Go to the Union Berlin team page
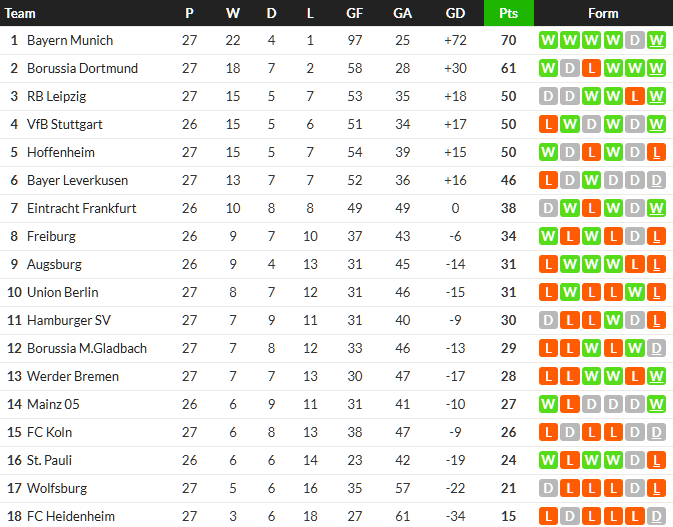This screenshot has width=673, height=527. tap(62, 293)
